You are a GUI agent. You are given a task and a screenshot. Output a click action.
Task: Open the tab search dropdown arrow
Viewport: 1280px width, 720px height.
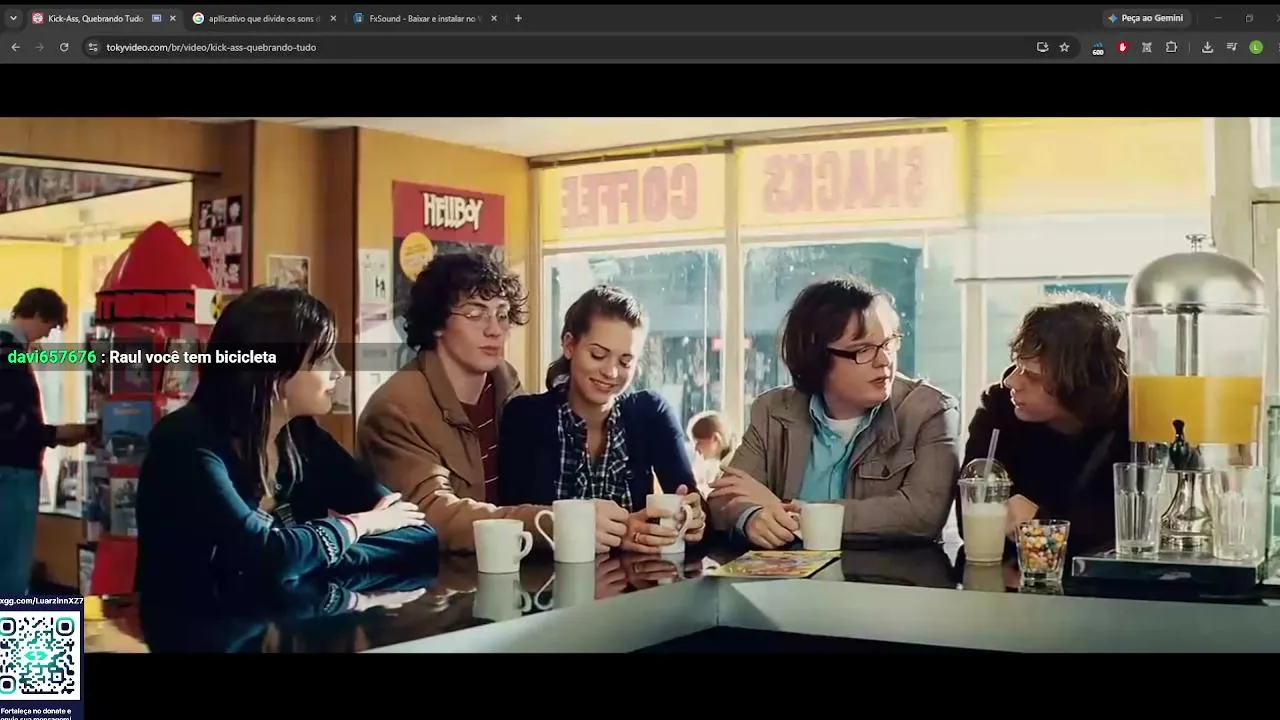pos(13,18)
